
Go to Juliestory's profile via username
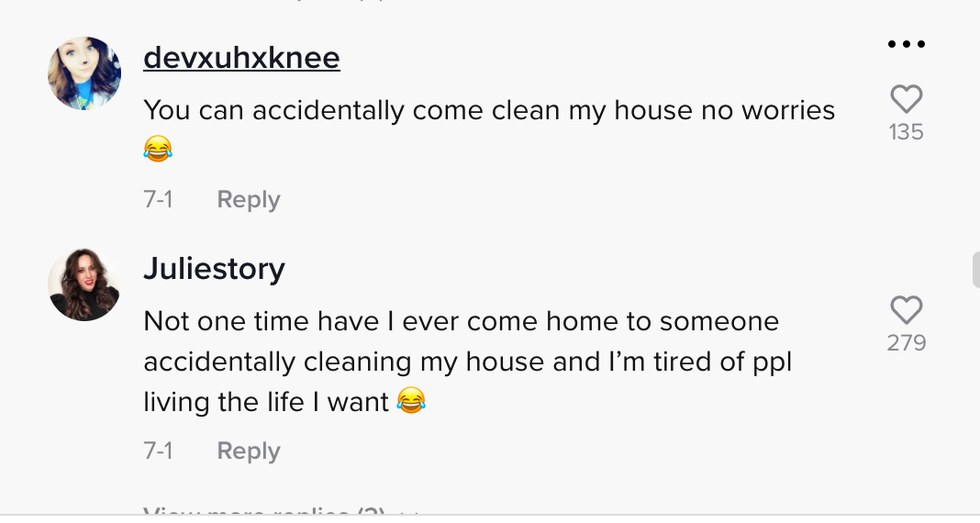[214, 268]
